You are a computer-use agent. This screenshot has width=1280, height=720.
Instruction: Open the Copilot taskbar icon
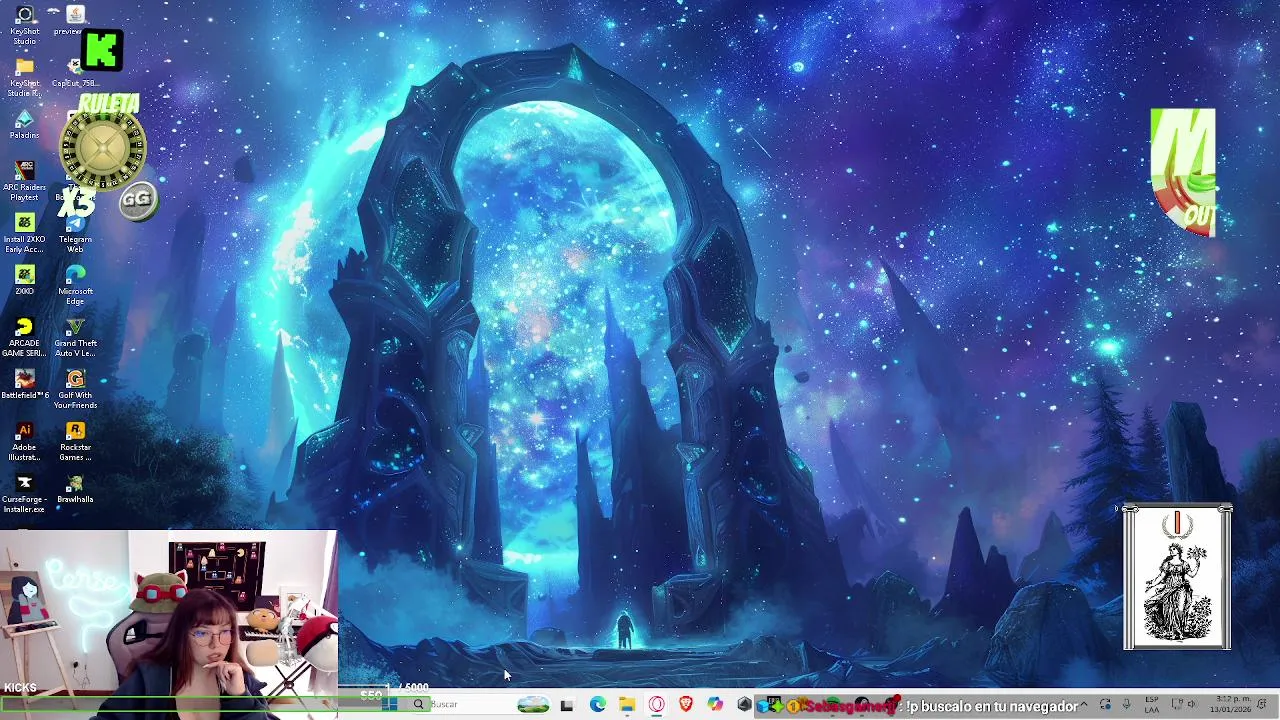715,705
